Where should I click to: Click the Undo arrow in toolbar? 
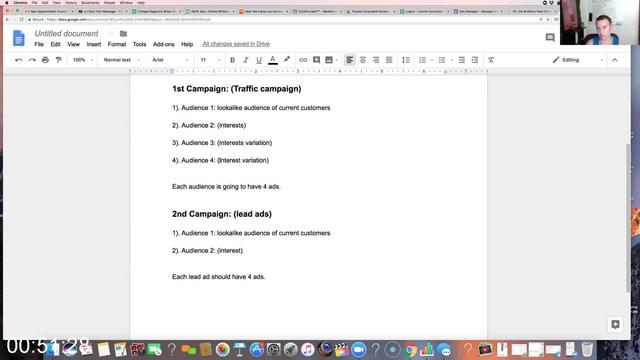point(18,60)
